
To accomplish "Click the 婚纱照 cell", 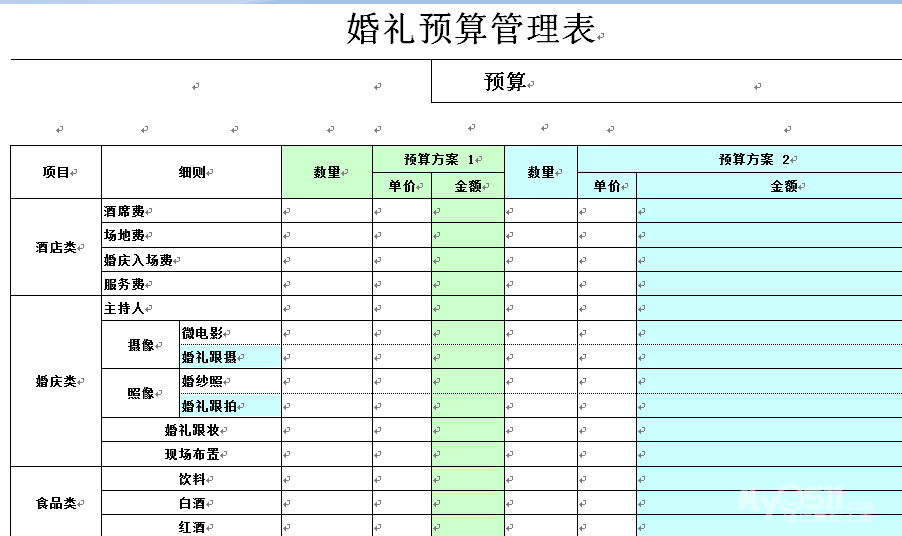I will point(202,381).
